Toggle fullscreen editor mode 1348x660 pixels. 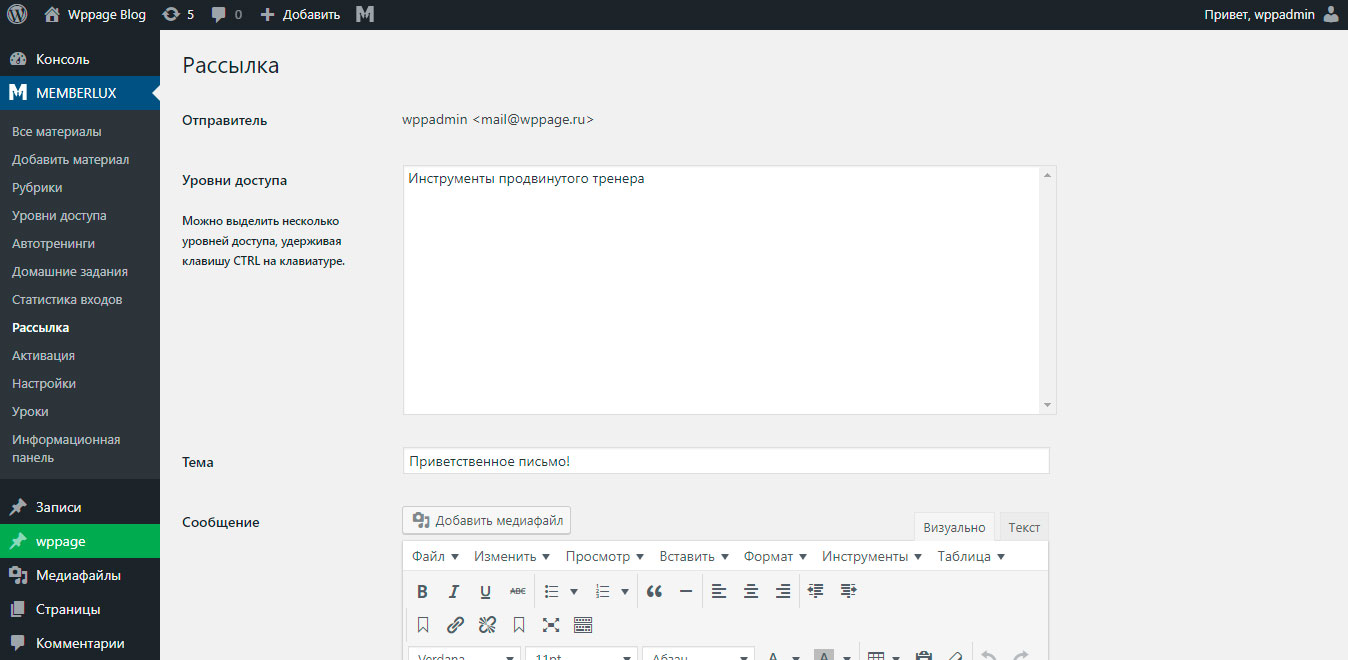click(x=551, y=625)
